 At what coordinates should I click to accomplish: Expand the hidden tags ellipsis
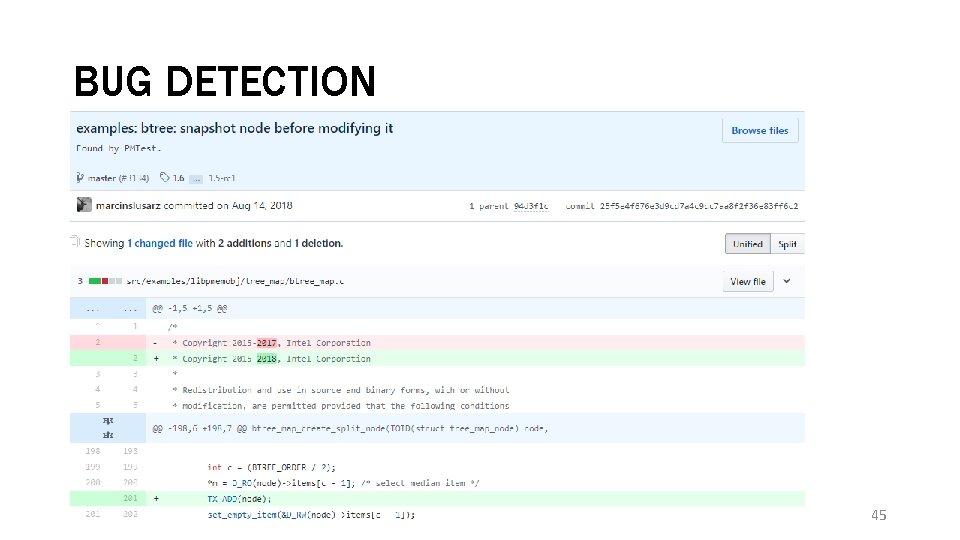(x=196, y=179)
